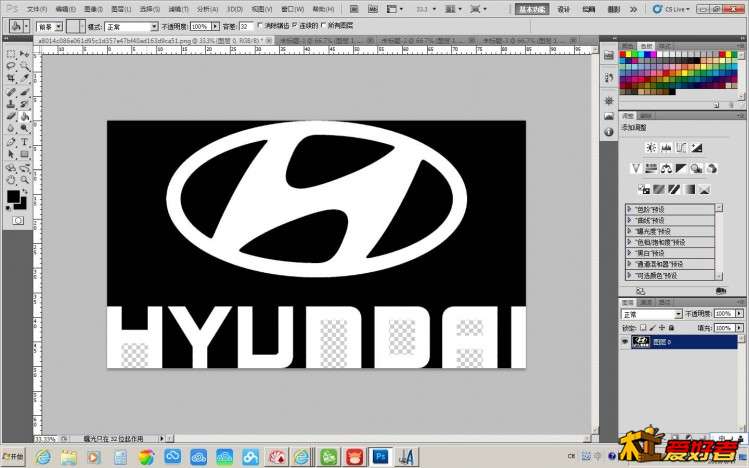Image resolution: width=749 pixels, height=468 pixels.
Task: Open options bar opacity slider arrow
Action: (x=215, y=26)
